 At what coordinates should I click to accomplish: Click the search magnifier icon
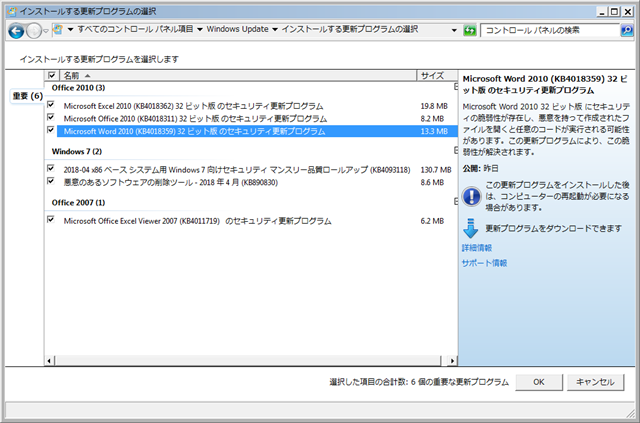point(627,30)
